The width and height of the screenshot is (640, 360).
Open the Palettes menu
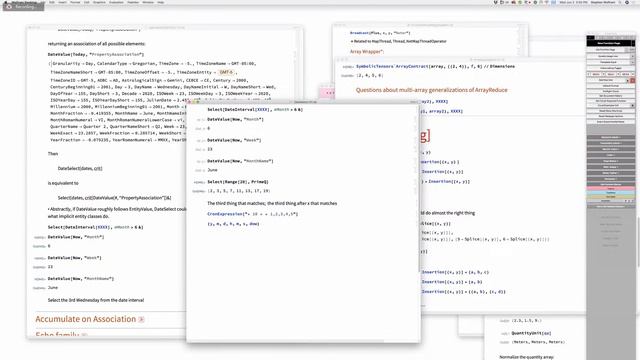133,2
